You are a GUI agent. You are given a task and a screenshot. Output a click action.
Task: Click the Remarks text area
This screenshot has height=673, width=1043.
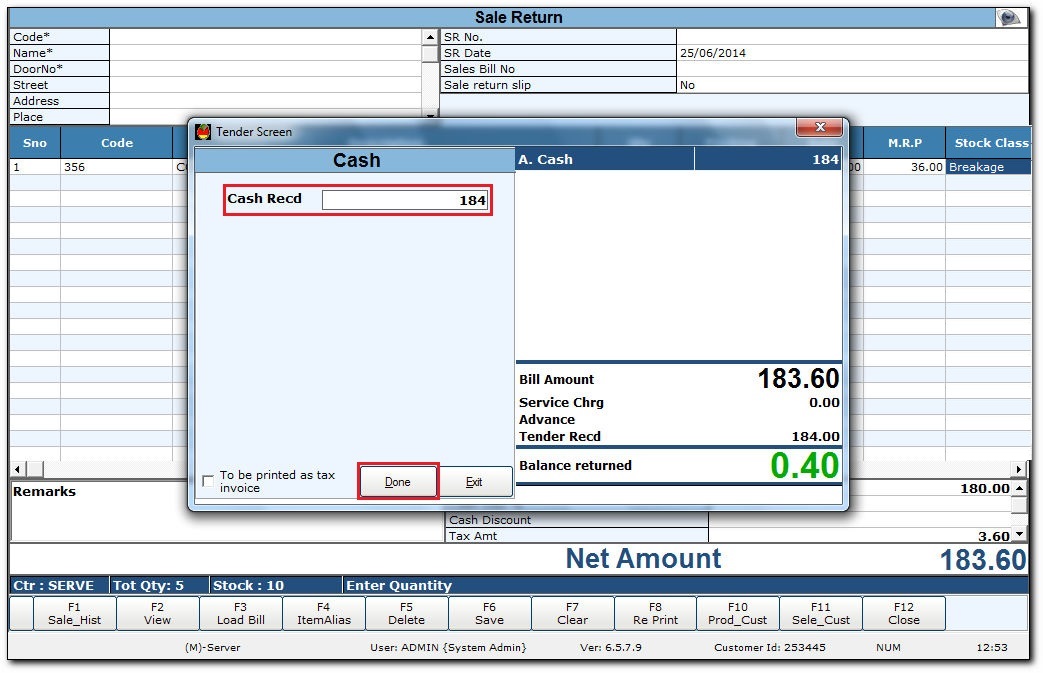[x=226, y=511]
